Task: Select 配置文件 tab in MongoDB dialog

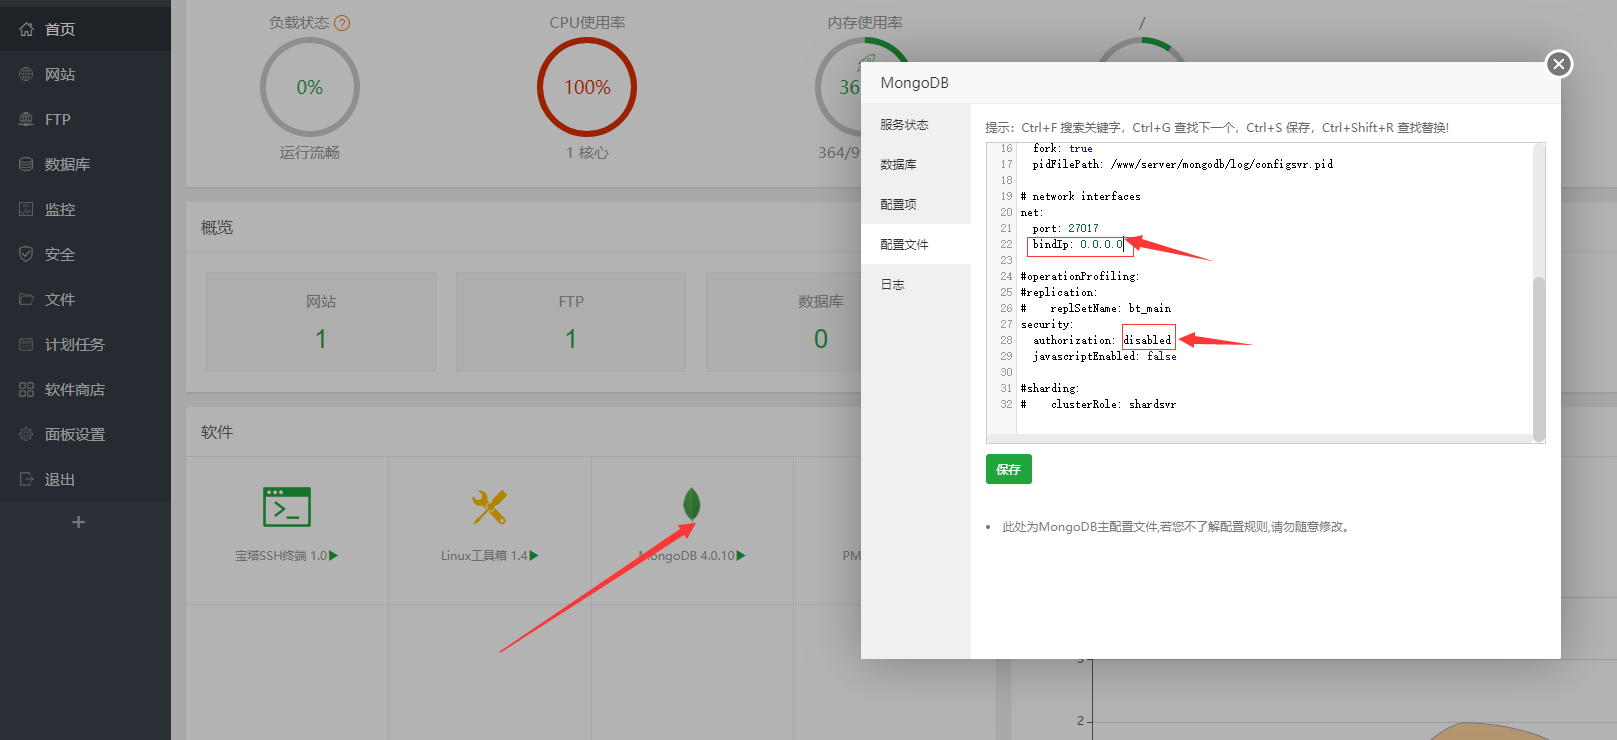Action: click(916, 244)
